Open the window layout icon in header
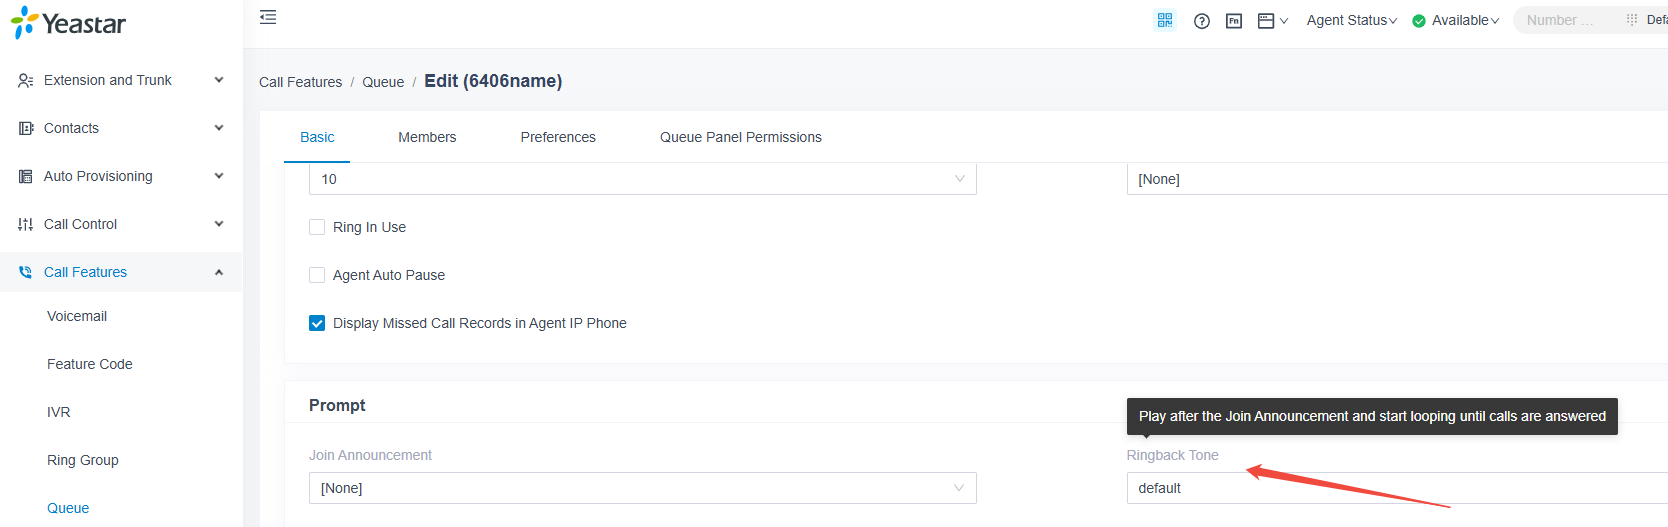Screen dimensions: 1668x527 pos(1266,21)
